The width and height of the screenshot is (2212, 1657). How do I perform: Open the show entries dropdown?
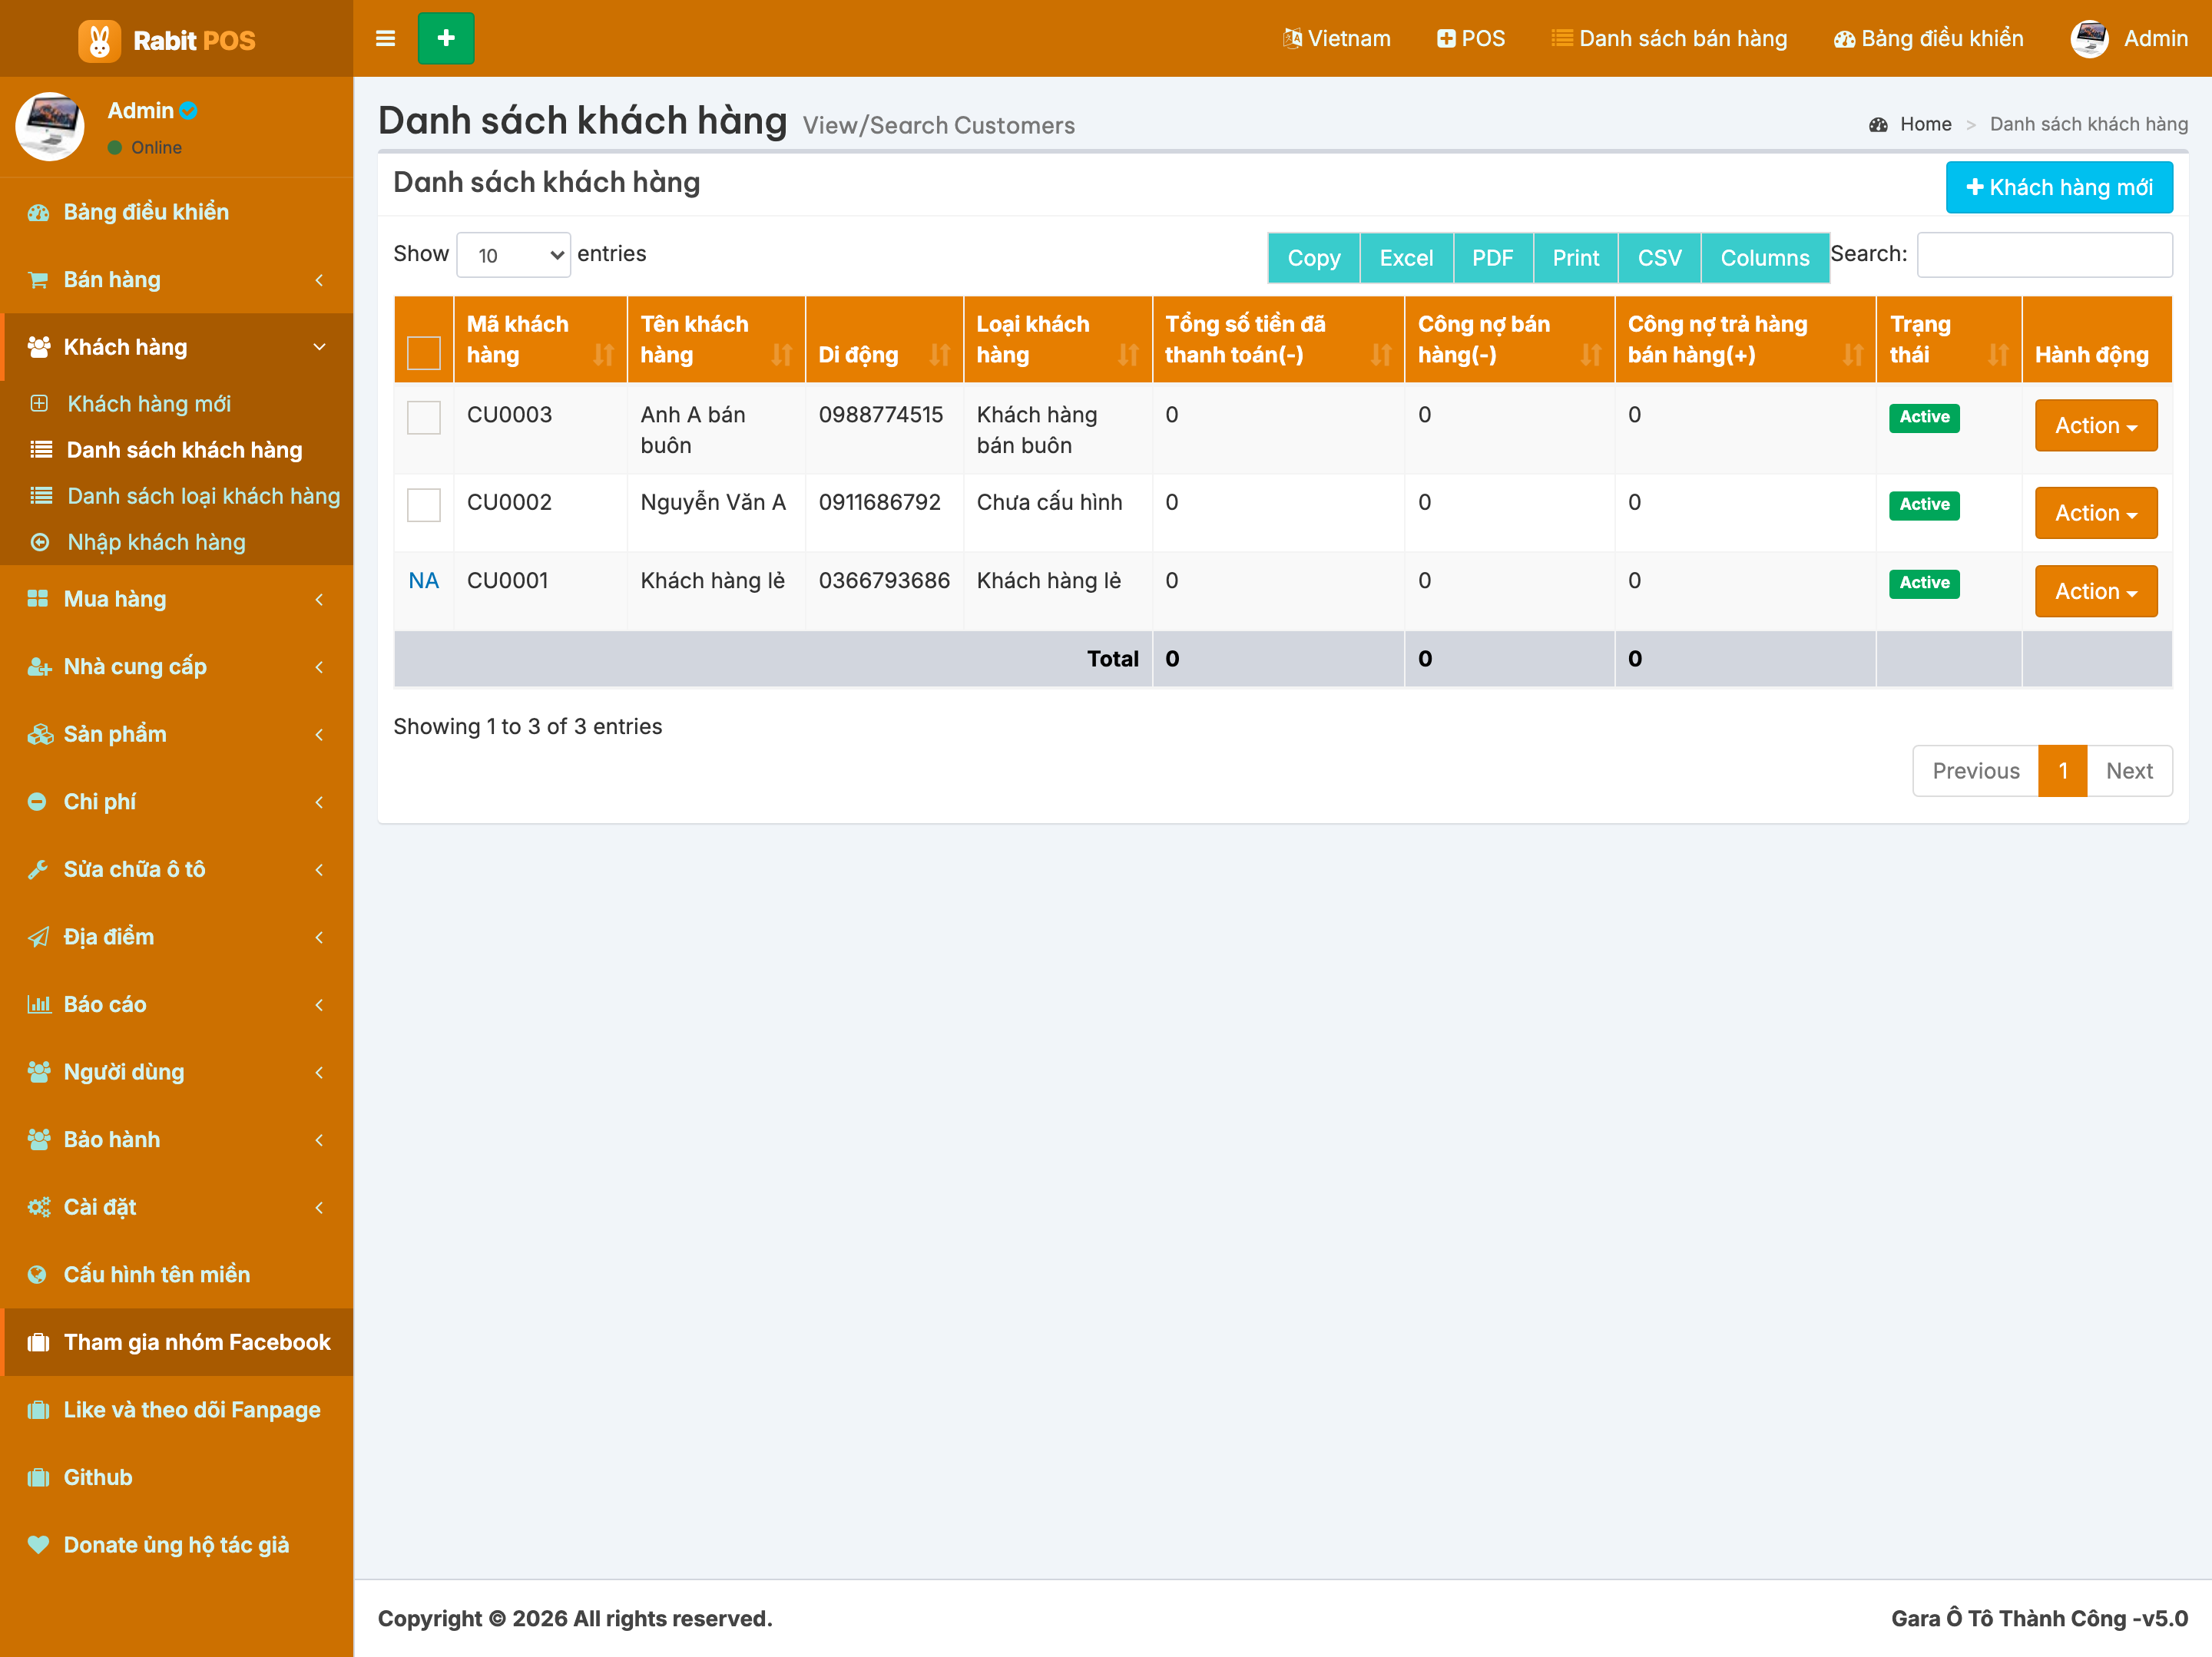[513, 255]
